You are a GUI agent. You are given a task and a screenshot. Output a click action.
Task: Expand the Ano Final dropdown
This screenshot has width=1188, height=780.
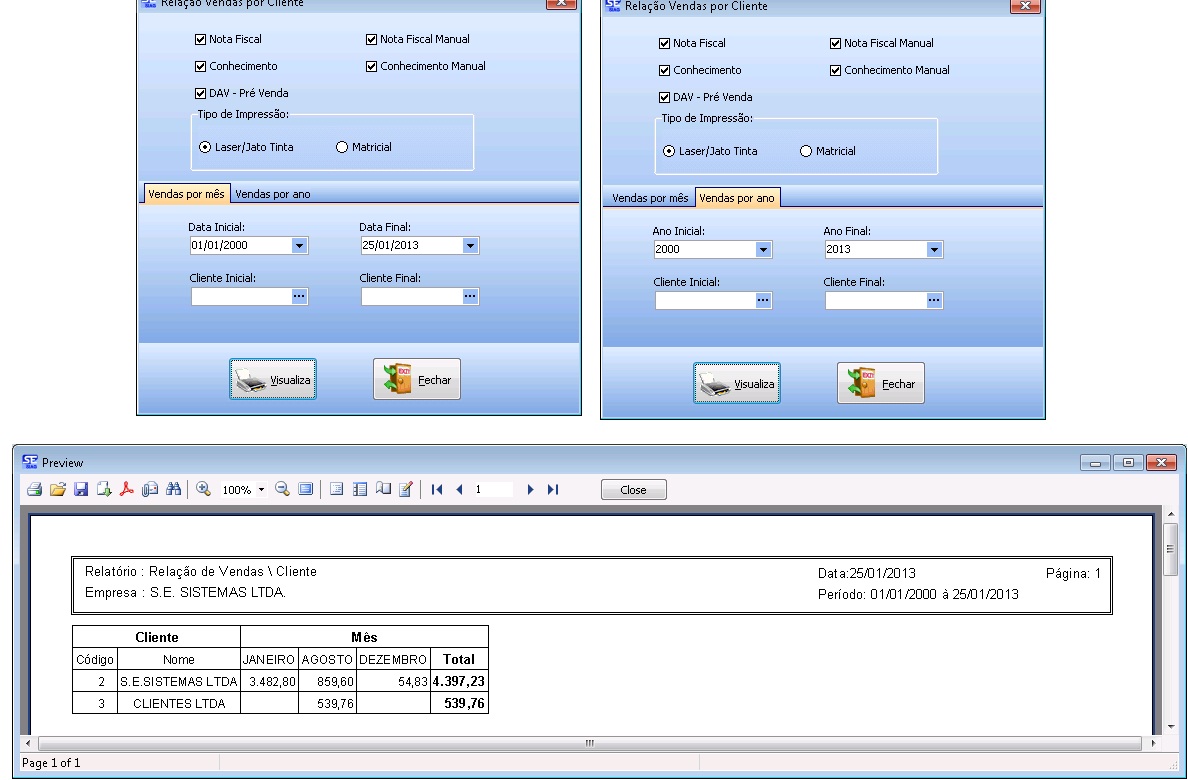pos(934,250)
